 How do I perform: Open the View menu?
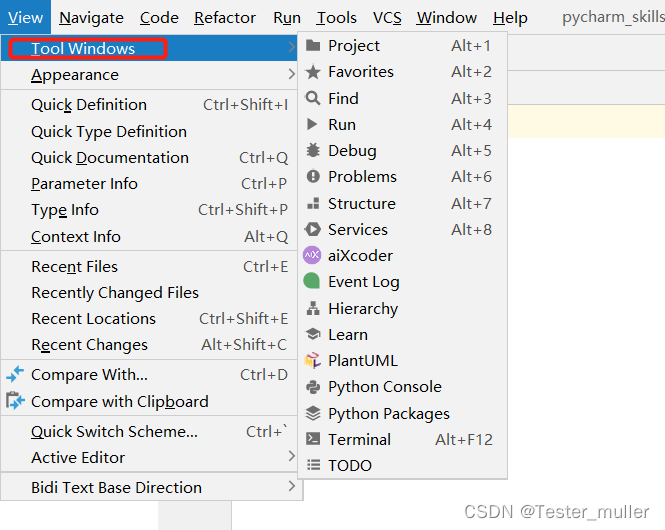pos(25,17)
